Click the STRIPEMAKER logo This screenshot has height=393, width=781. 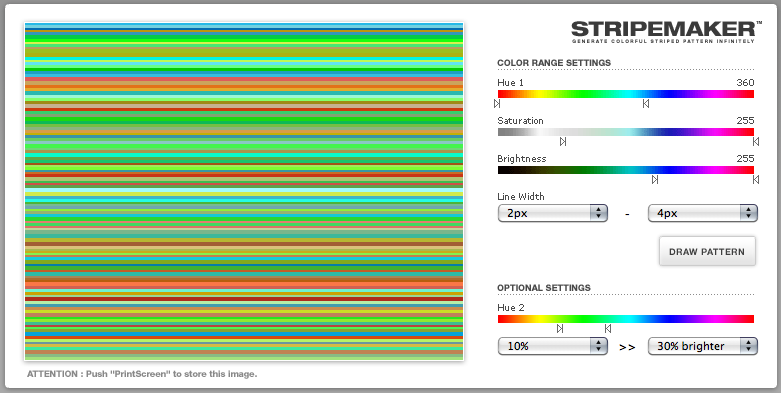[666, 32]
